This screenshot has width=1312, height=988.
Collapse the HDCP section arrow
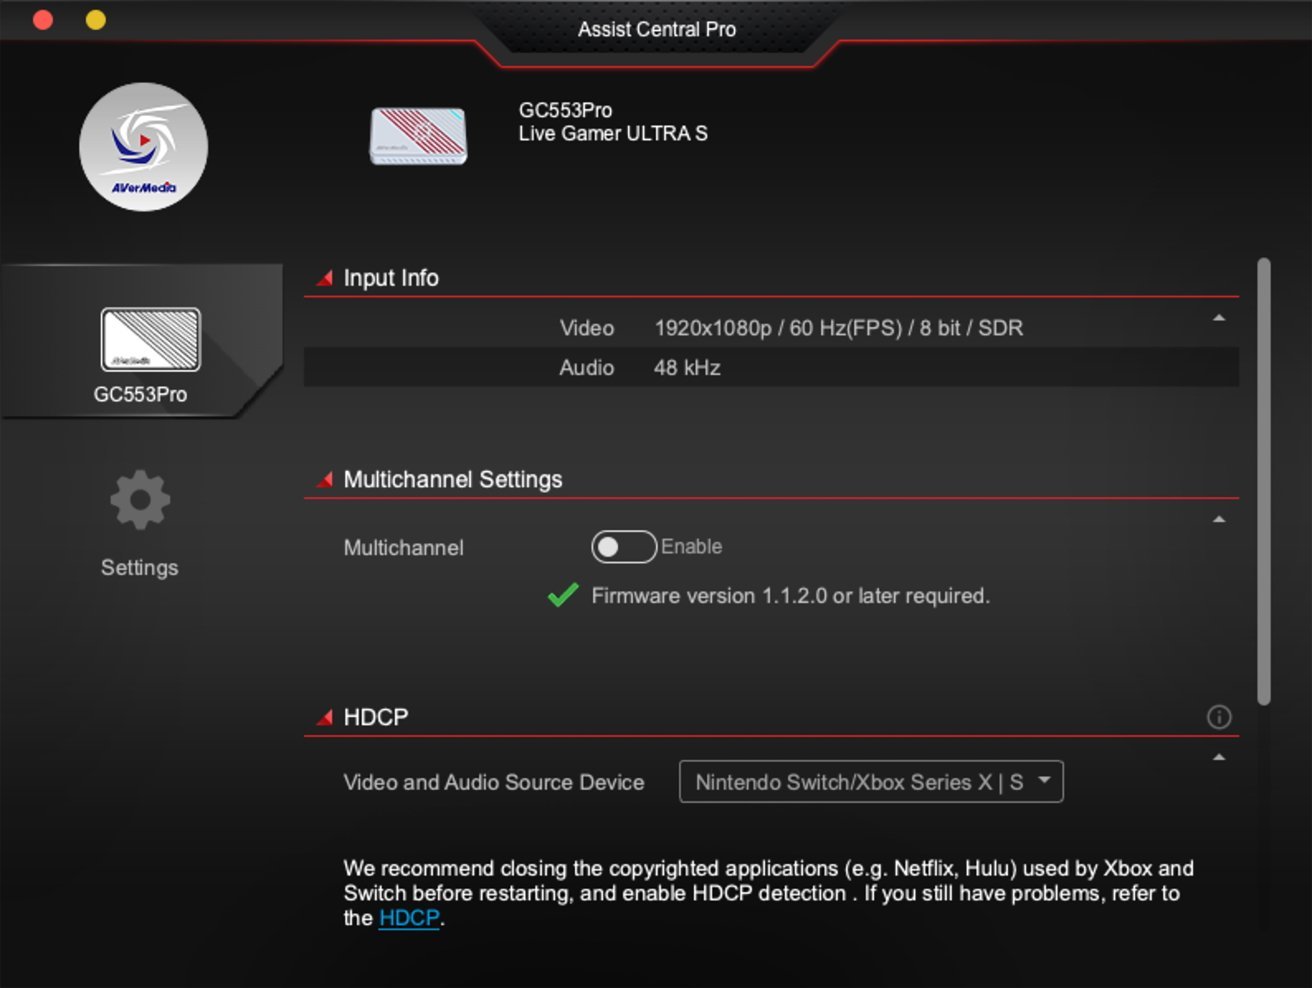[1219, 758]
